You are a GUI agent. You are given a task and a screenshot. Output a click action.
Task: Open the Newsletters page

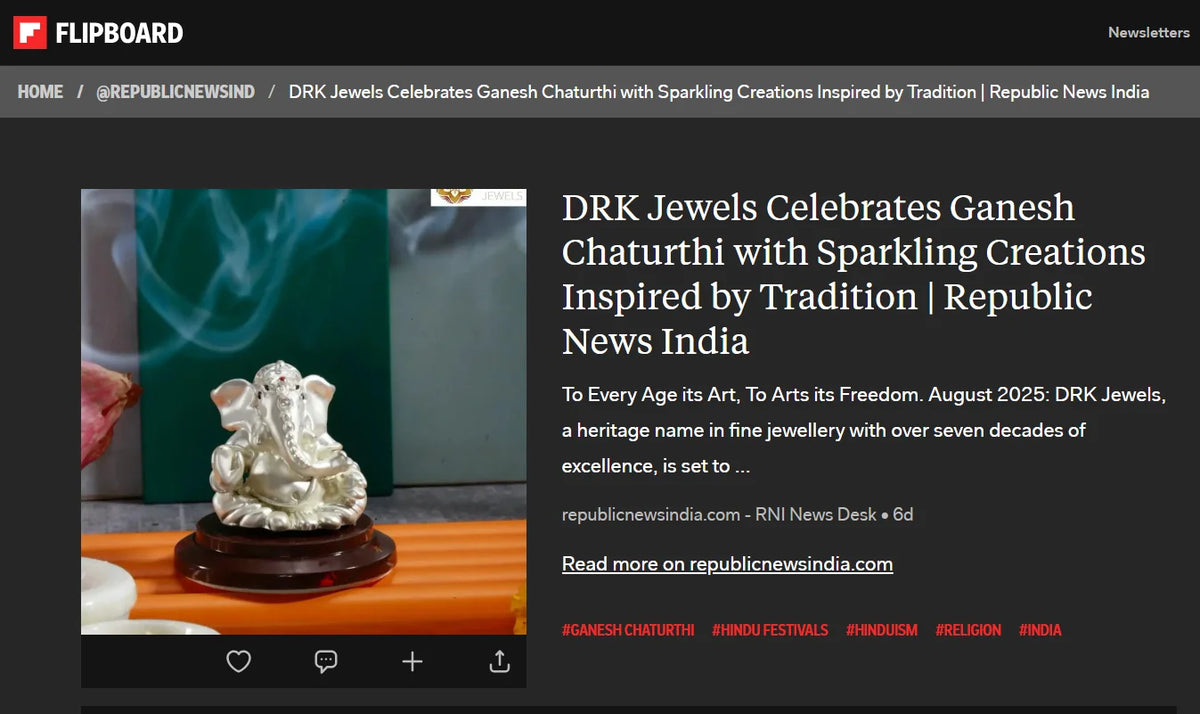click(x=1148, y=32)
